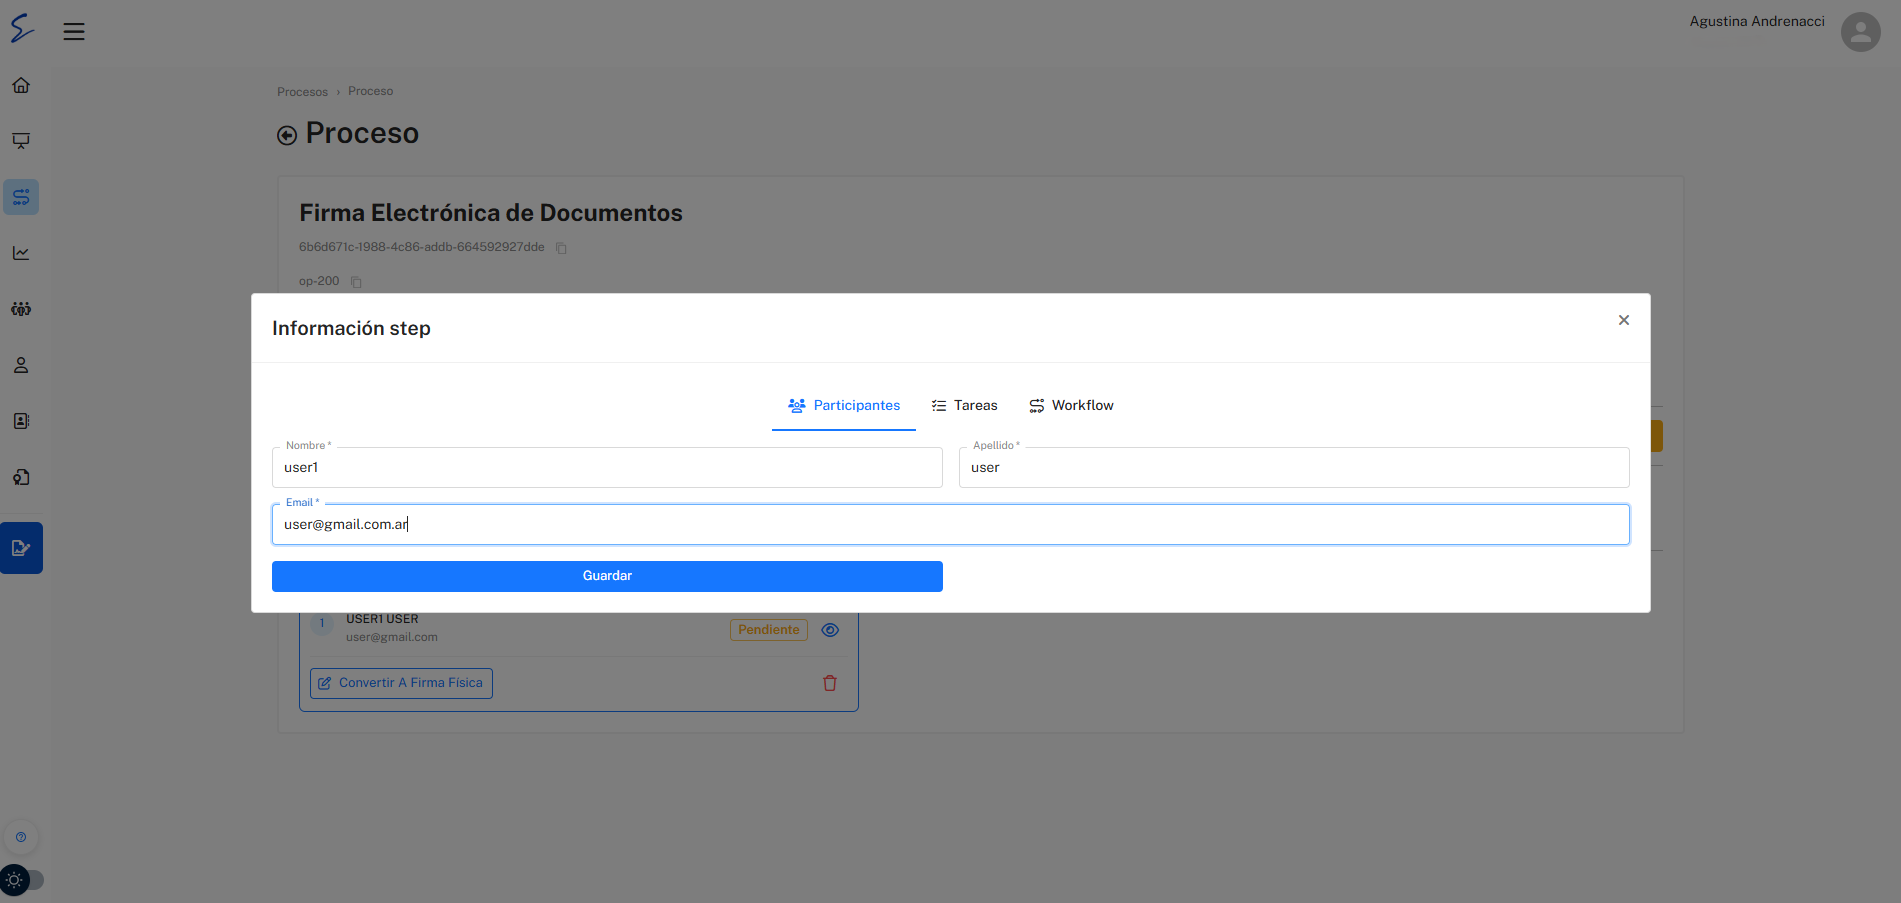Click the back arrow beside Proceso
The height and width of the screenshot is (903, 1901).
coord(287,135)
